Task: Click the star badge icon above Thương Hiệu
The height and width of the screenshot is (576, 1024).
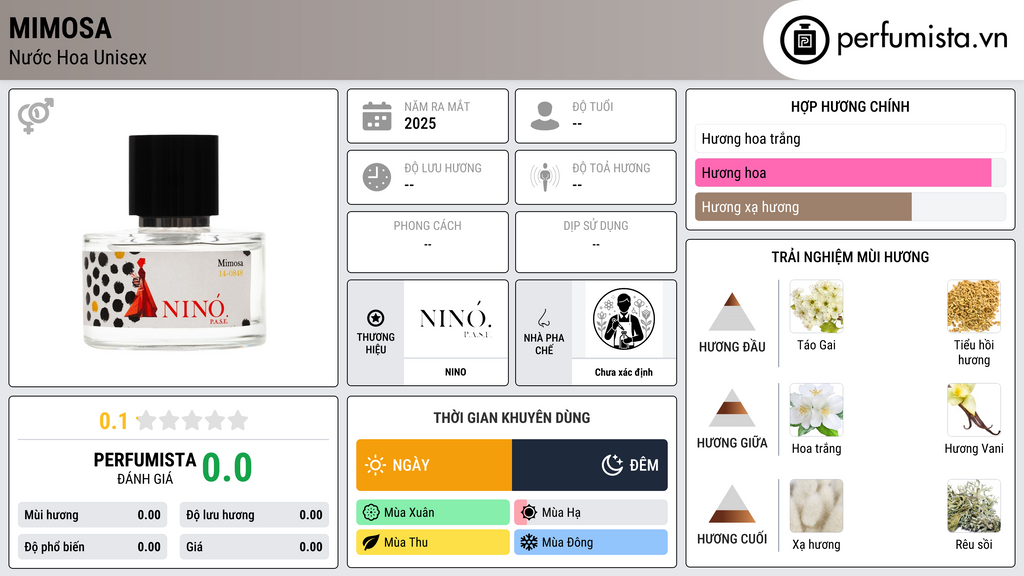Action: click(376, 318)
